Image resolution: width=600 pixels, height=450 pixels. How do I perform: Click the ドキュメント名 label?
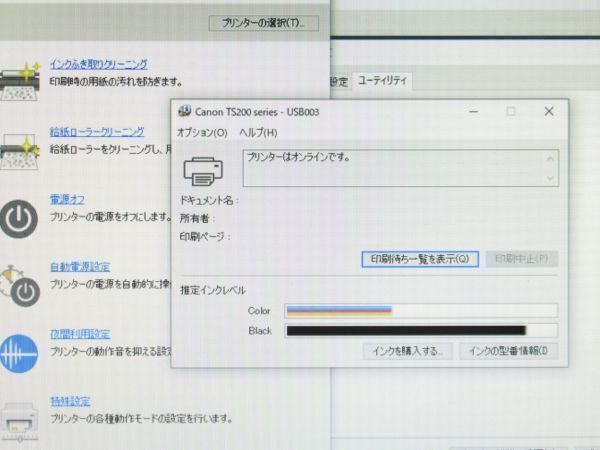click(209, 200)
